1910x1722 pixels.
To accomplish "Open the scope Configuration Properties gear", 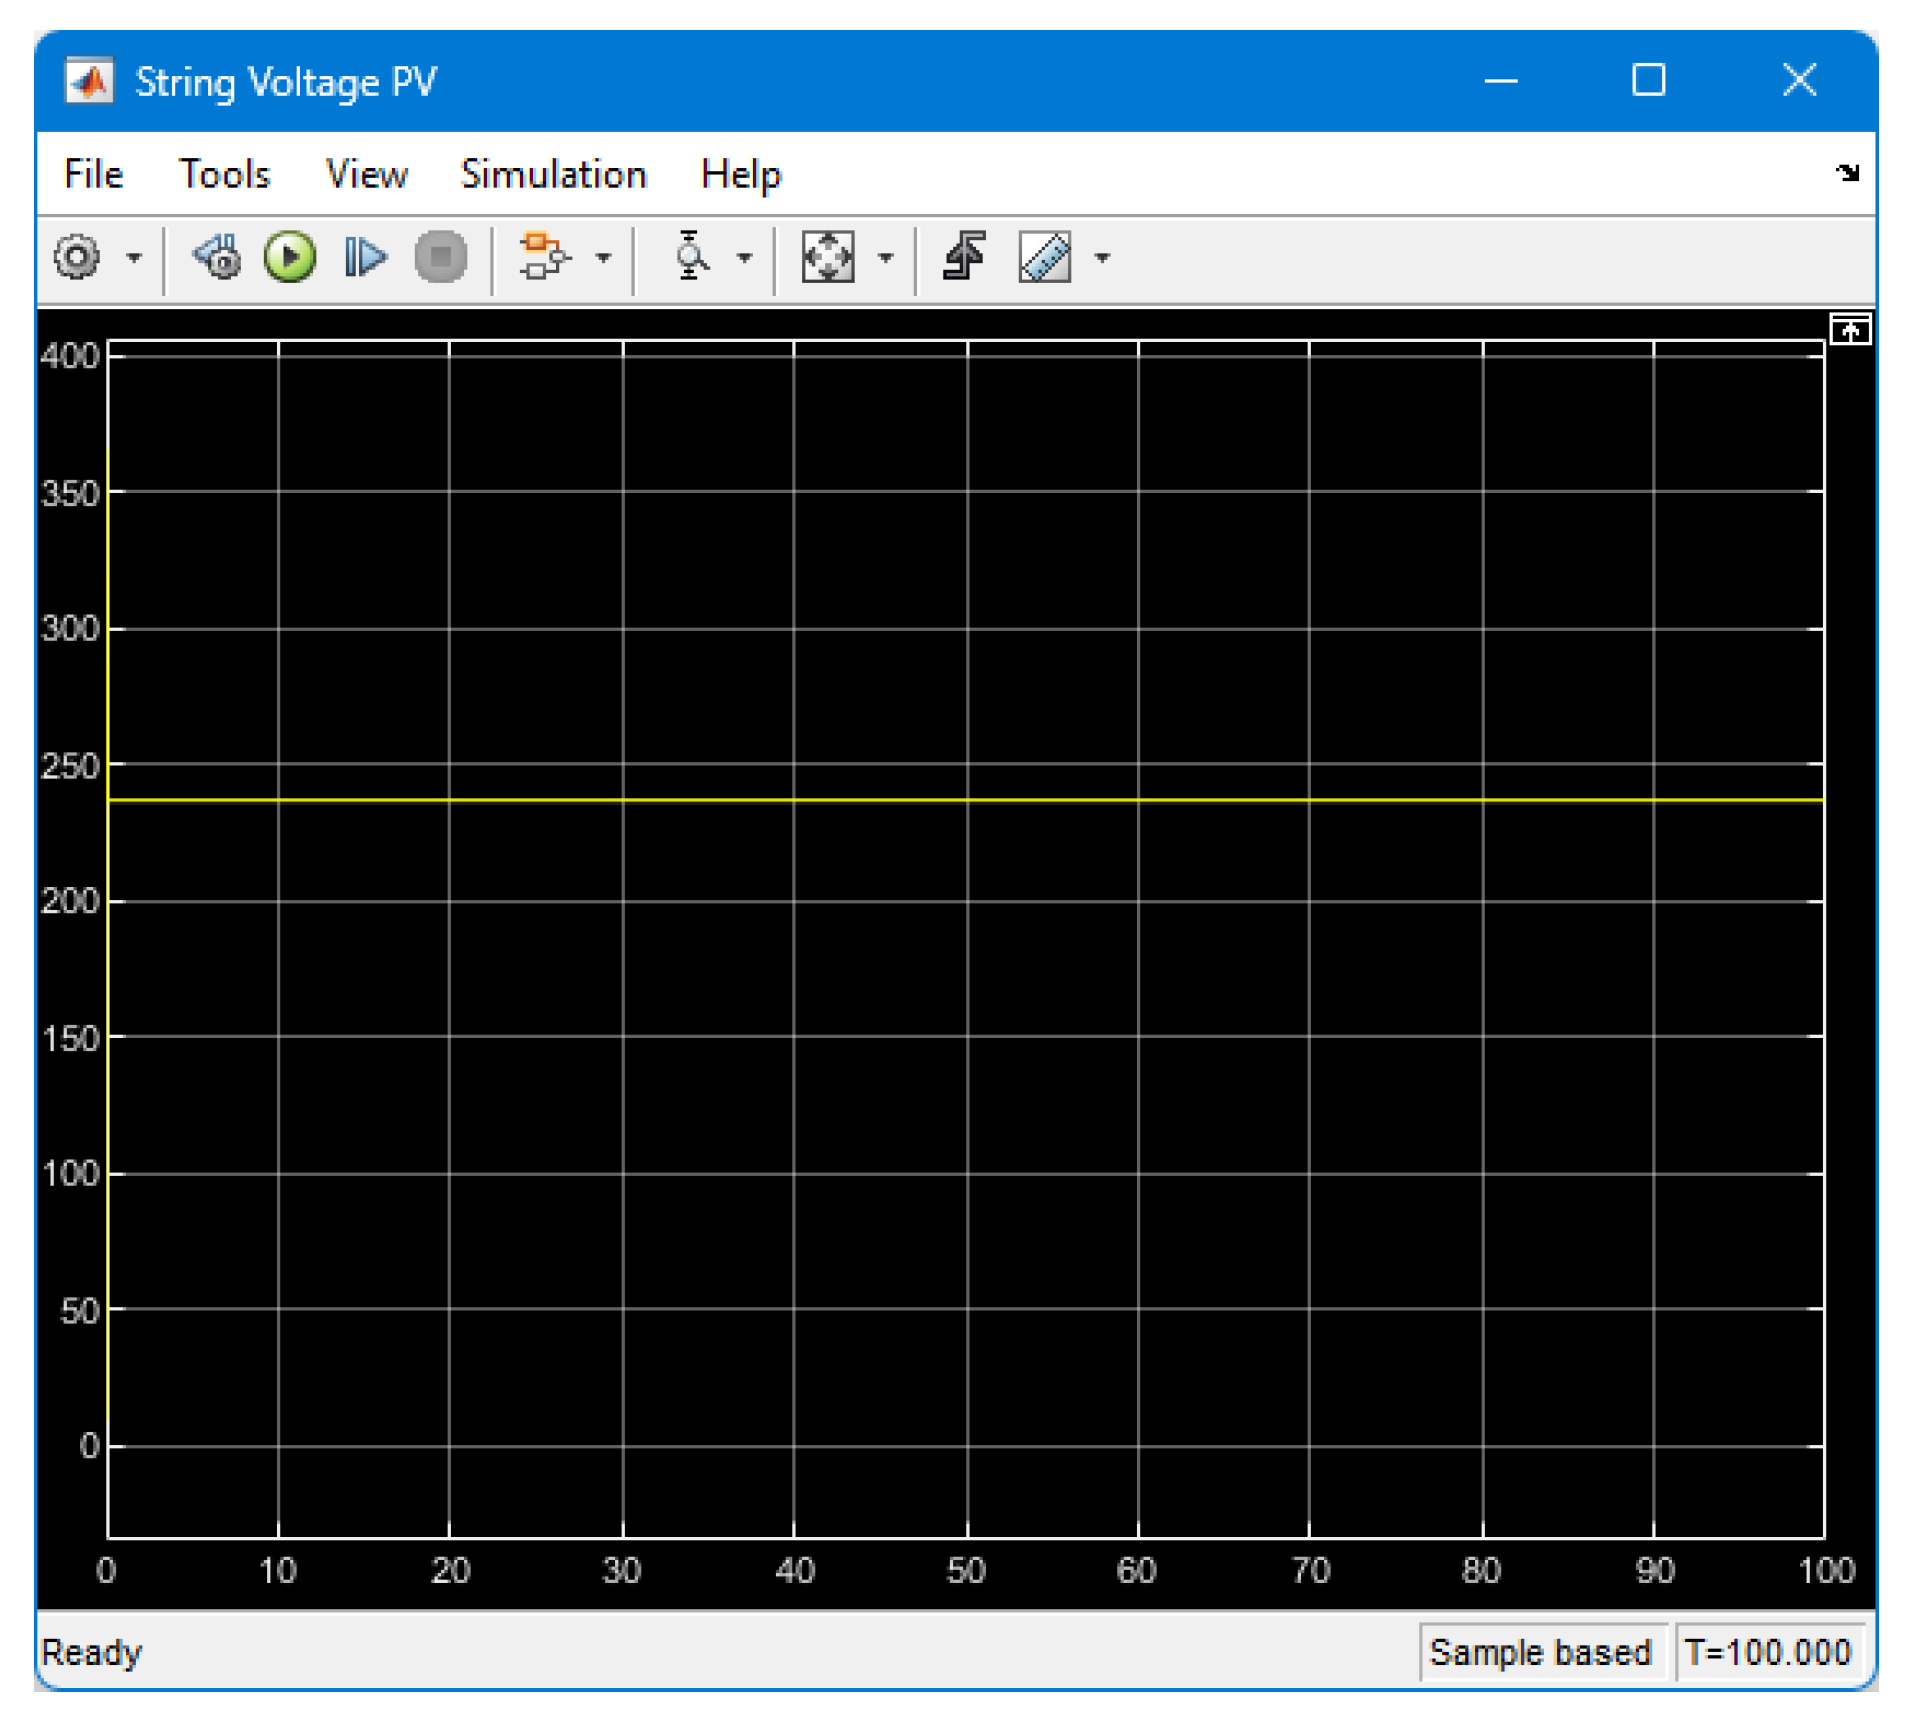I will (x=77, y=257).
